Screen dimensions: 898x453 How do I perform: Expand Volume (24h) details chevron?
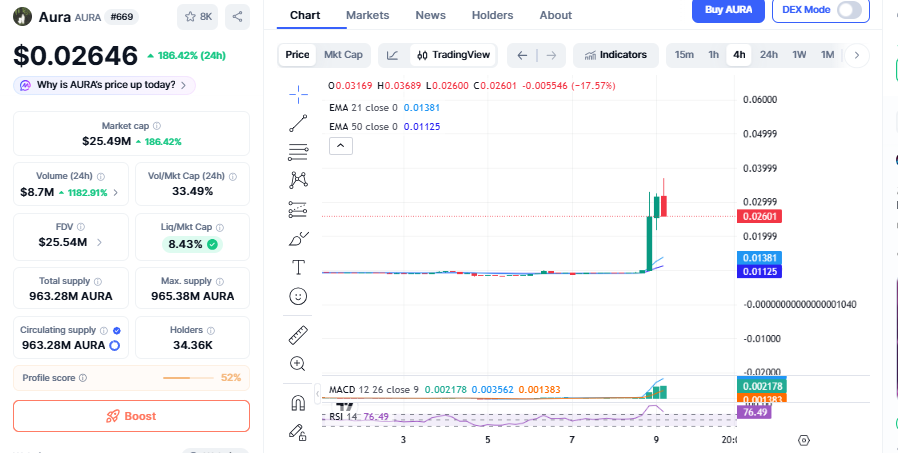pos(116,193)
